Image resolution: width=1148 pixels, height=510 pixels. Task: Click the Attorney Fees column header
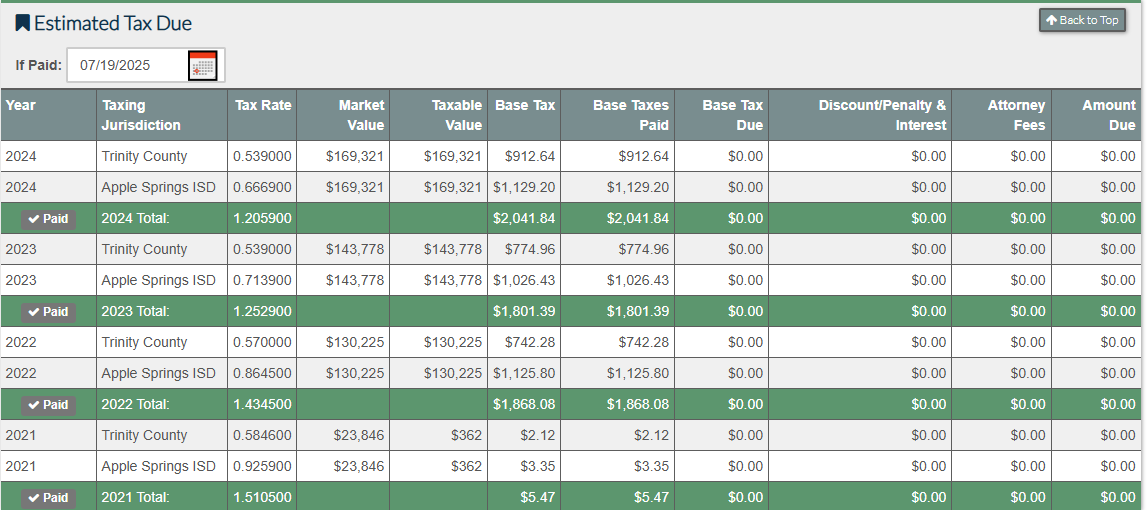pos(1015,115)
